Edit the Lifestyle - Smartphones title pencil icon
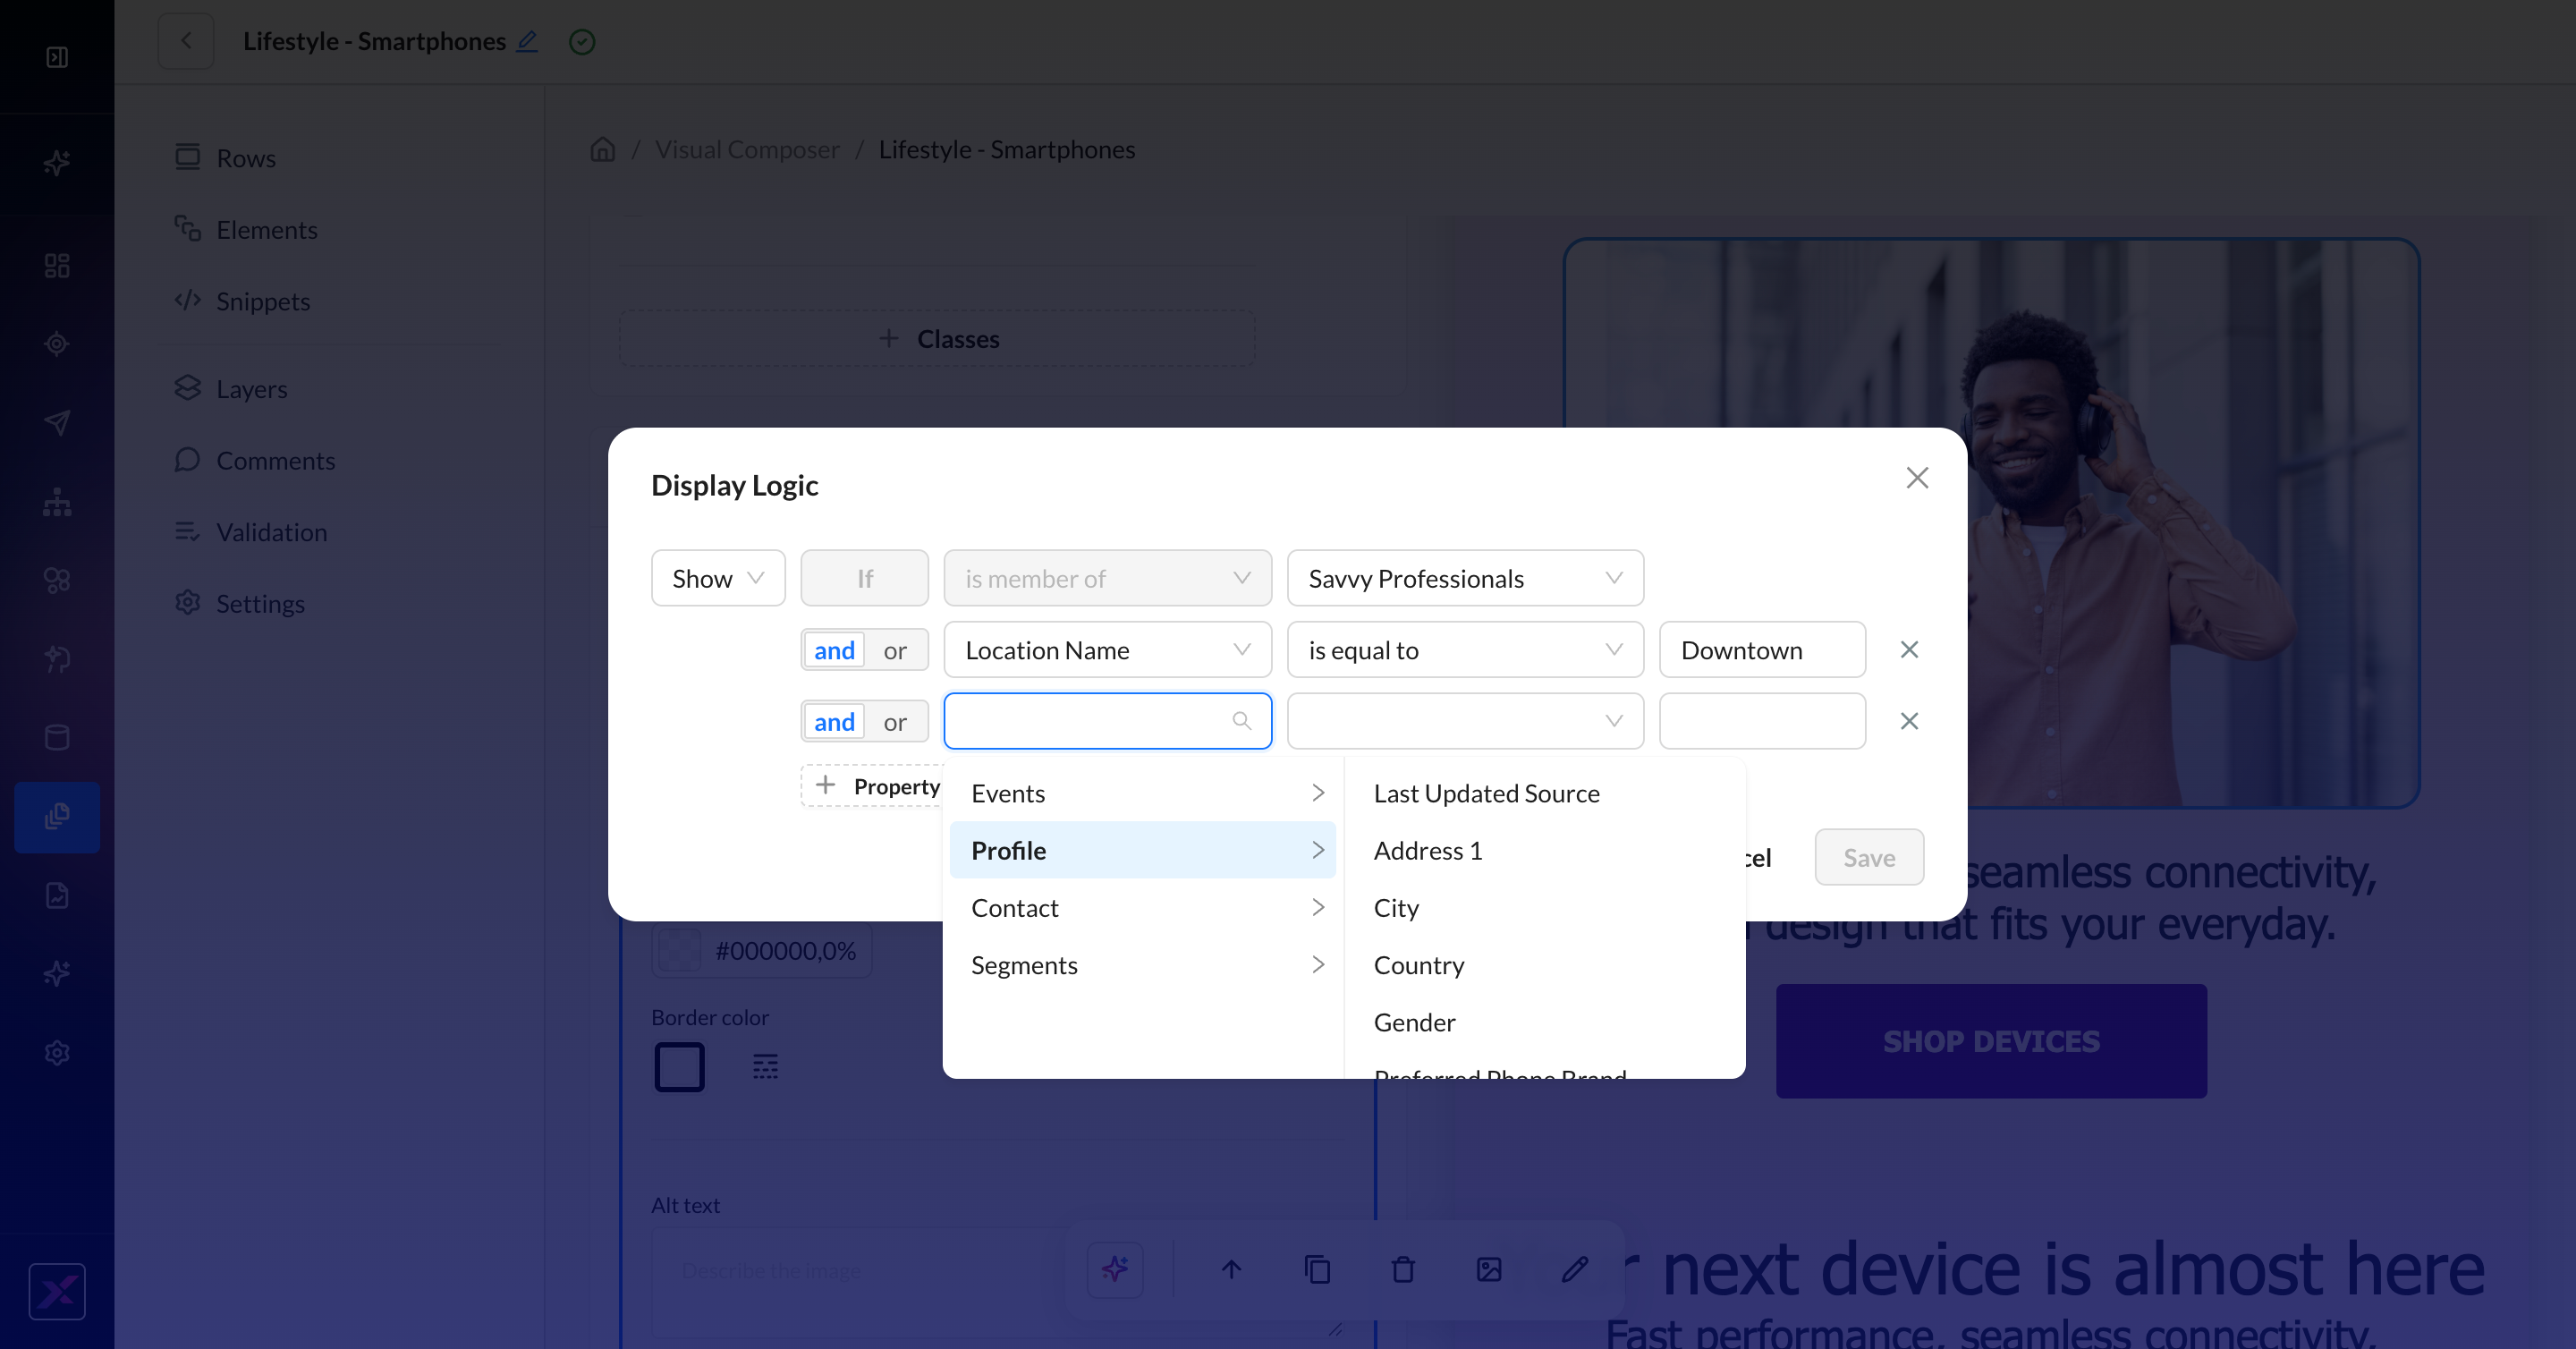Viewport: 2576px width, 1349px height. pyautogui.click(x=527, y=41)
